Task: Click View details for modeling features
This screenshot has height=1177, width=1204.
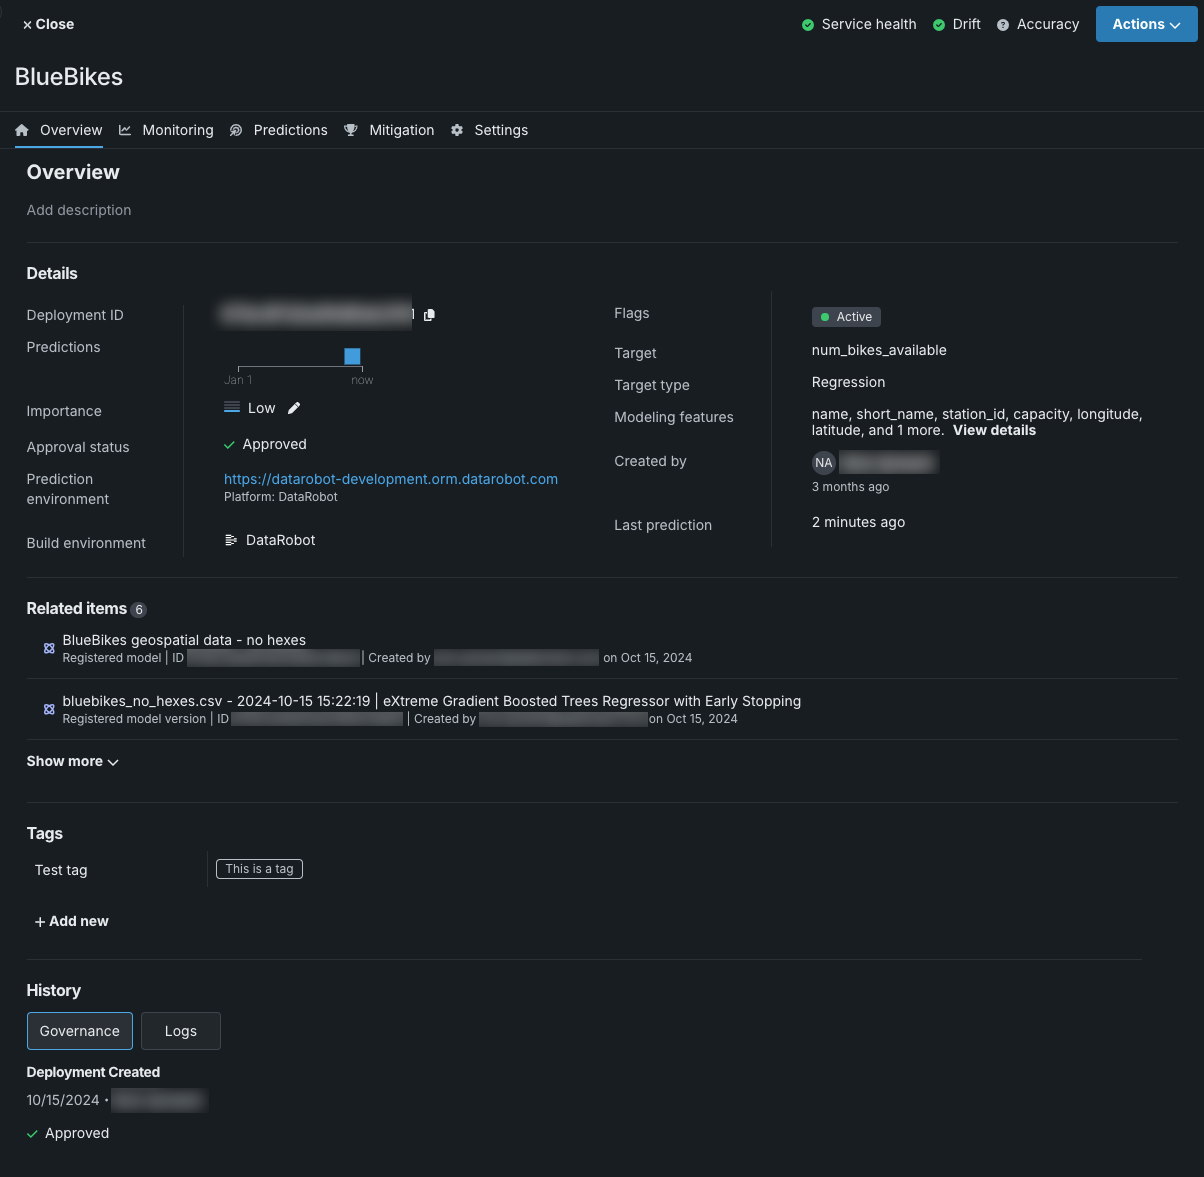Action: (x=994, y=430)
